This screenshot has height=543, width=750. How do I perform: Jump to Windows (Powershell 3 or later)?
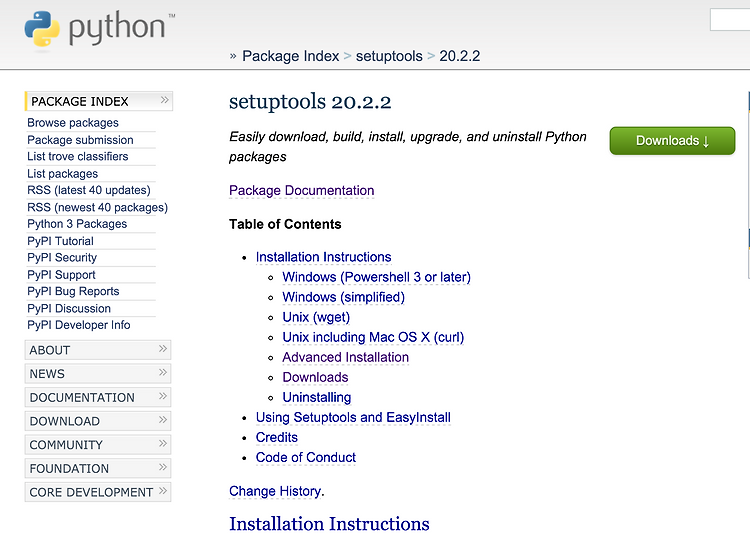[x=376, y=277]
